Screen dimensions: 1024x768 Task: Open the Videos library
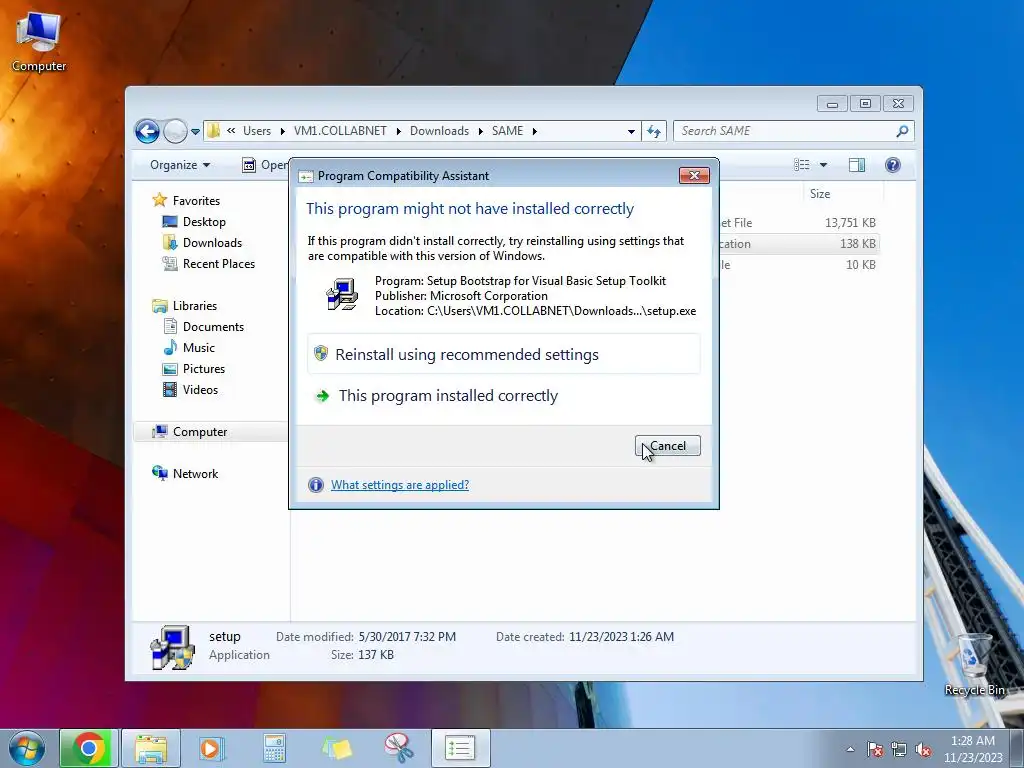[200, 390]
